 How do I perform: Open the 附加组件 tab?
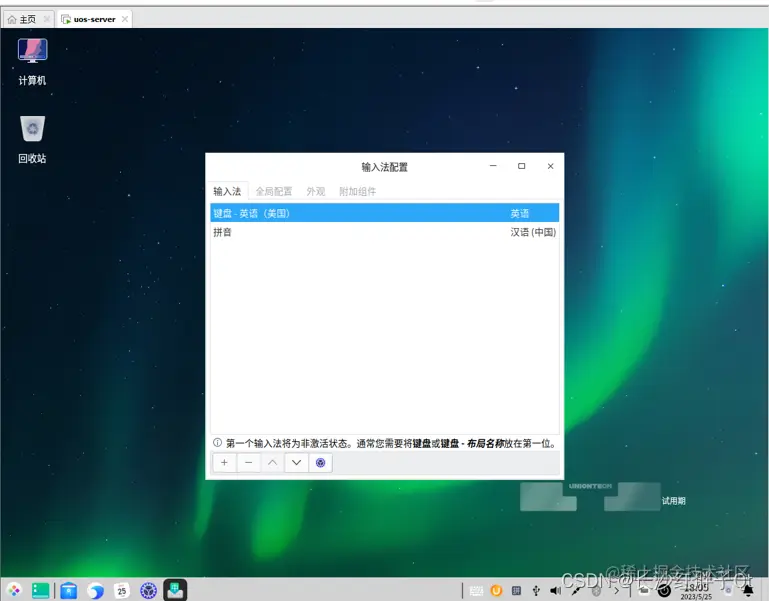coord(358,191)
